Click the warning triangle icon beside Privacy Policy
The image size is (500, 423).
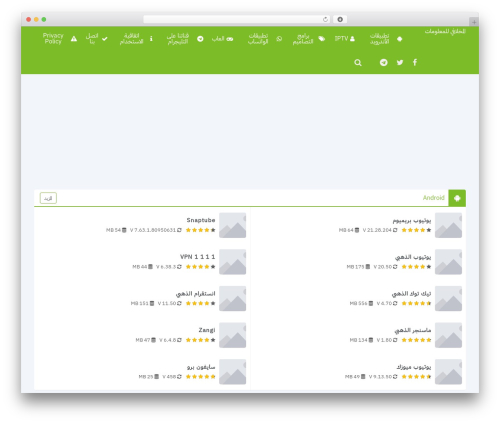click(x=74, y=39)
